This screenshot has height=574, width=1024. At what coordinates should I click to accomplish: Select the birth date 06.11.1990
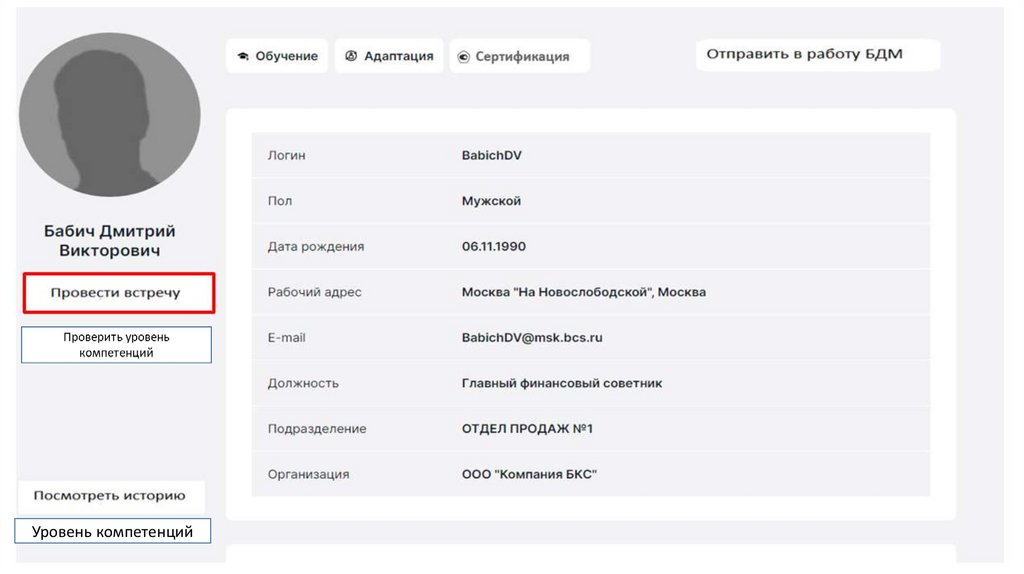tap(494, 247)
